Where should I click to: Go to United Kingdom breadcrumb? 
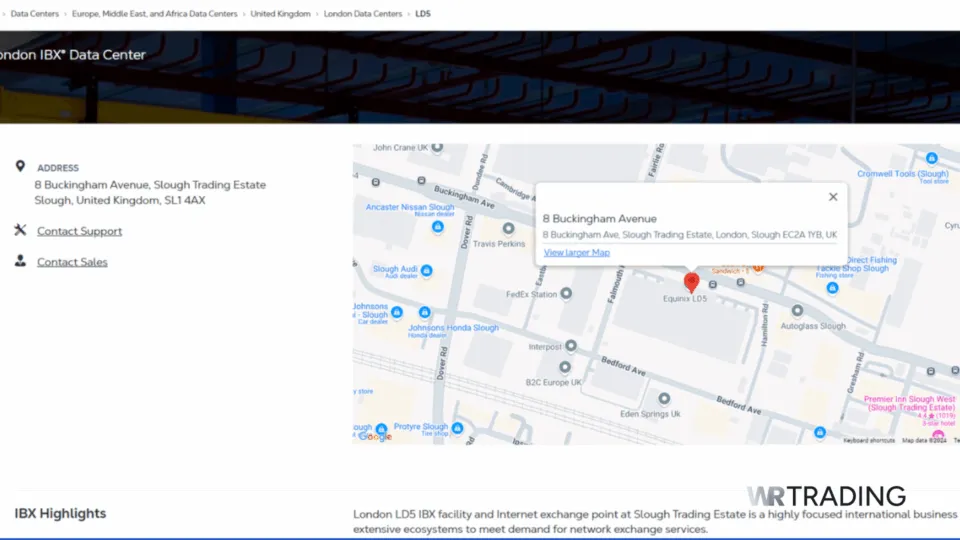[280, 14]
